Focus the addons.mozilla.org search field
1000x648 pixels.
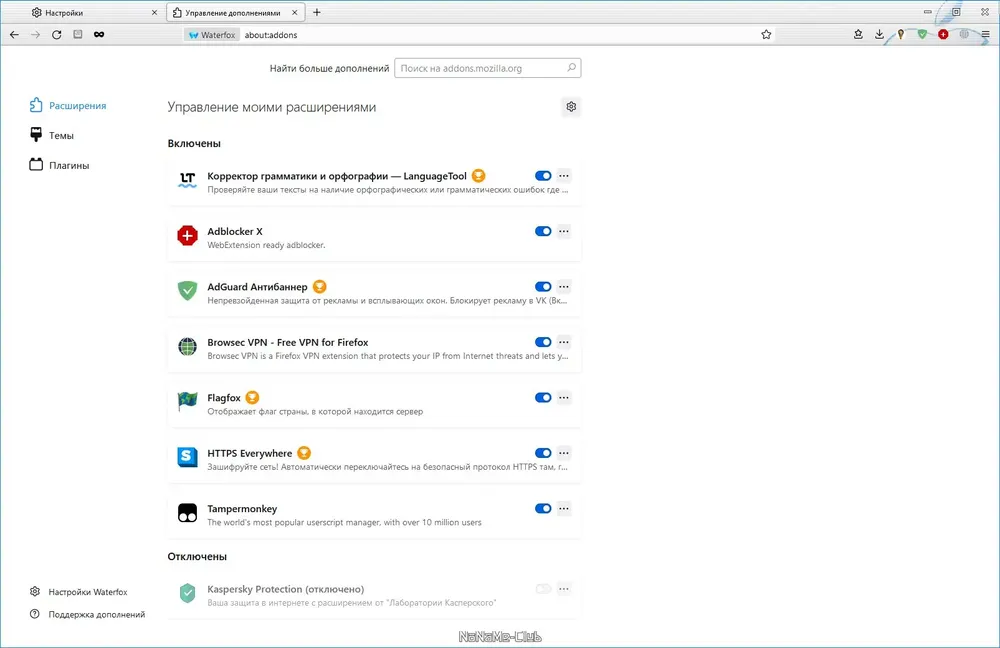click(x=487, y=68)
